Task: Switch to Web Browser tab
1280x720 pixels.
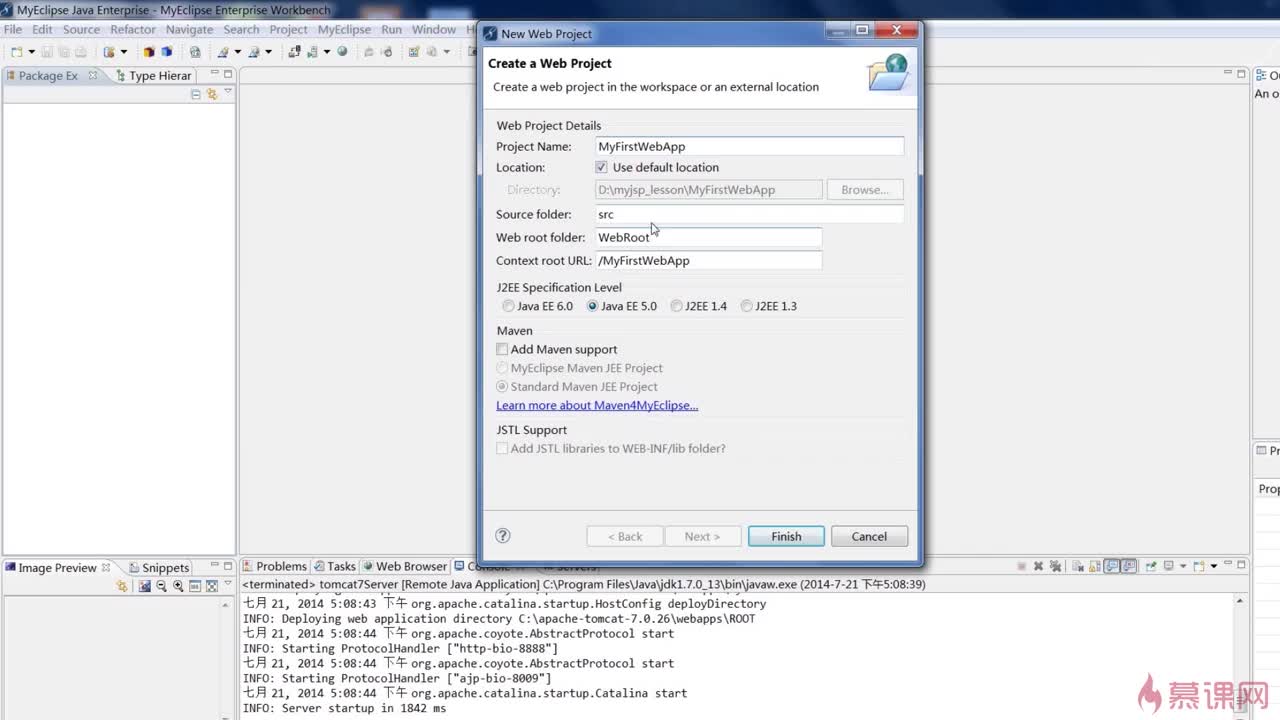Action: point(405,566)
